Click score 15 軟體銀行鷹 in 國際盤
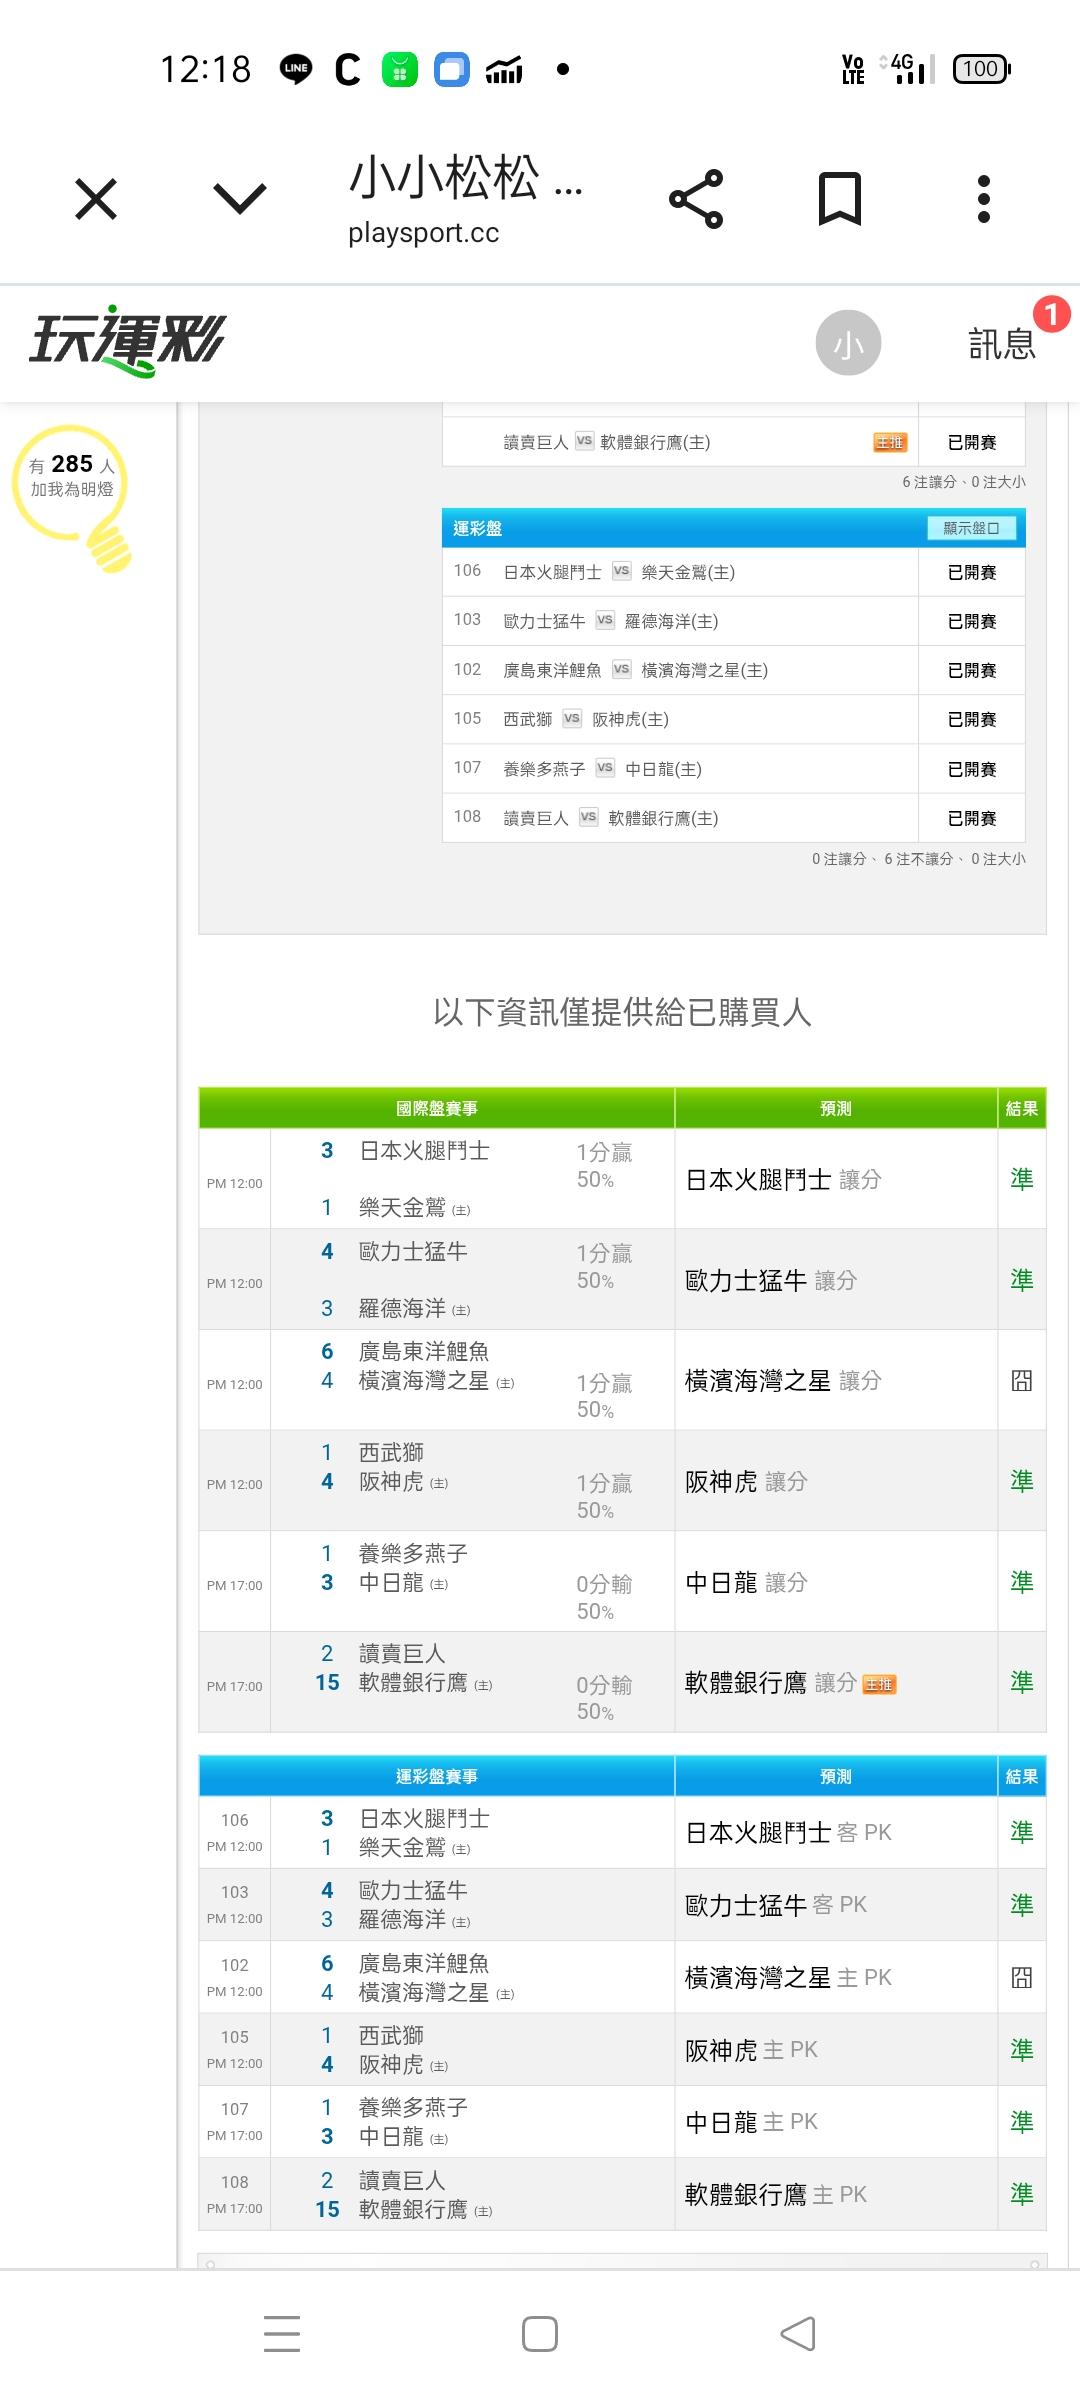 (x=328, y=1683)
